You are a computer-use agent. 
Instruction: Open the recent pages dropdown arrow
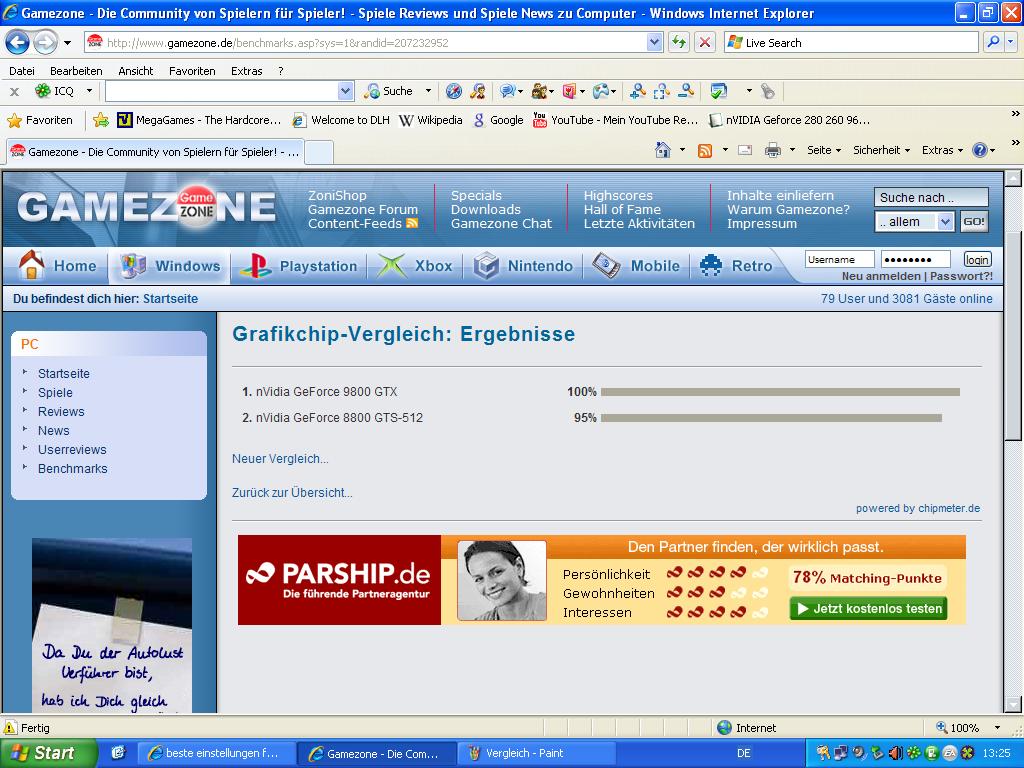click(67, 43)
